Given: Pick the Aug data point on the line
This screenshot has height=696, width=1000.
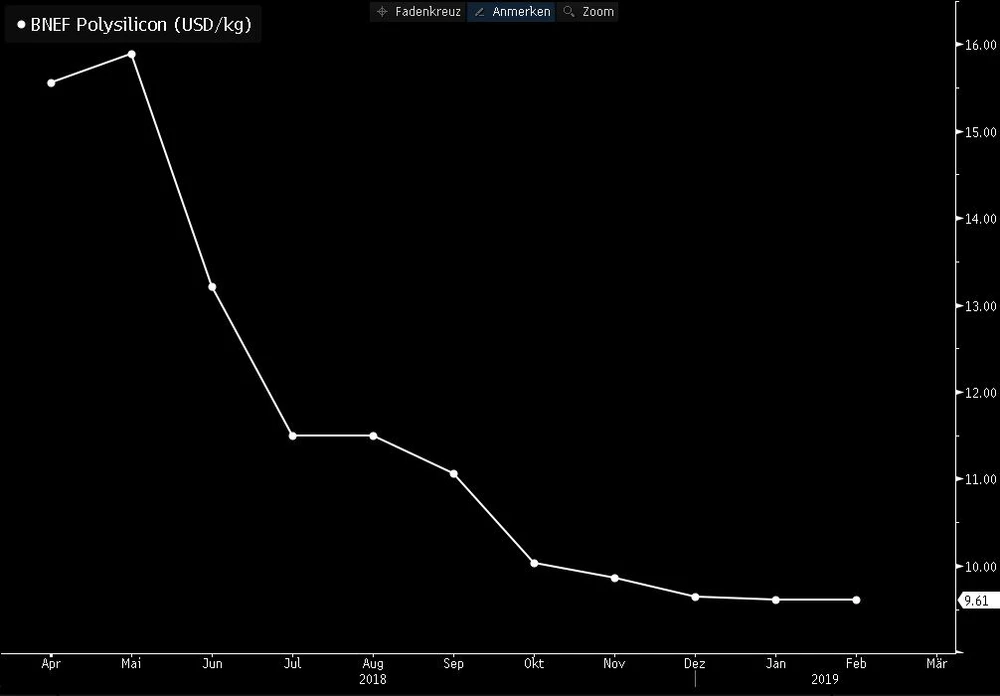Looking at the screenshot, I should [x=373, y=436].
